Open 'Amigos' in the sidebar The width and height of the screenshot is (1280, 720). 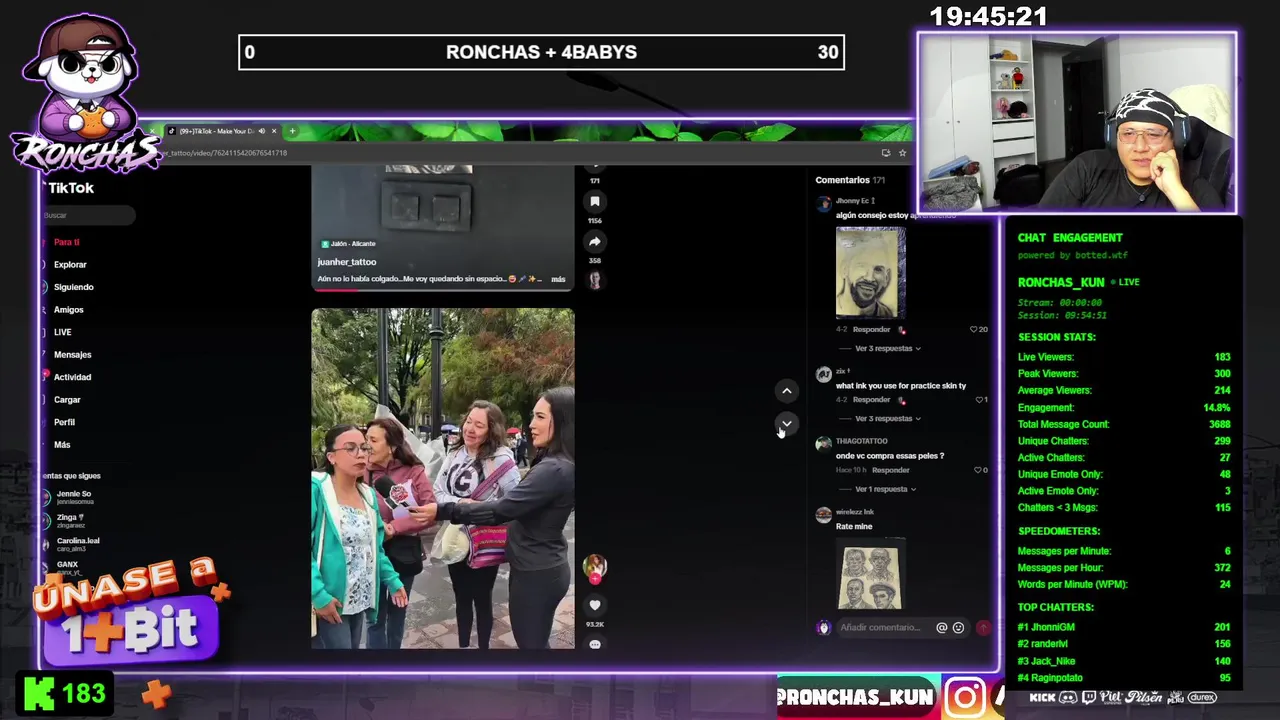point(68,310)
